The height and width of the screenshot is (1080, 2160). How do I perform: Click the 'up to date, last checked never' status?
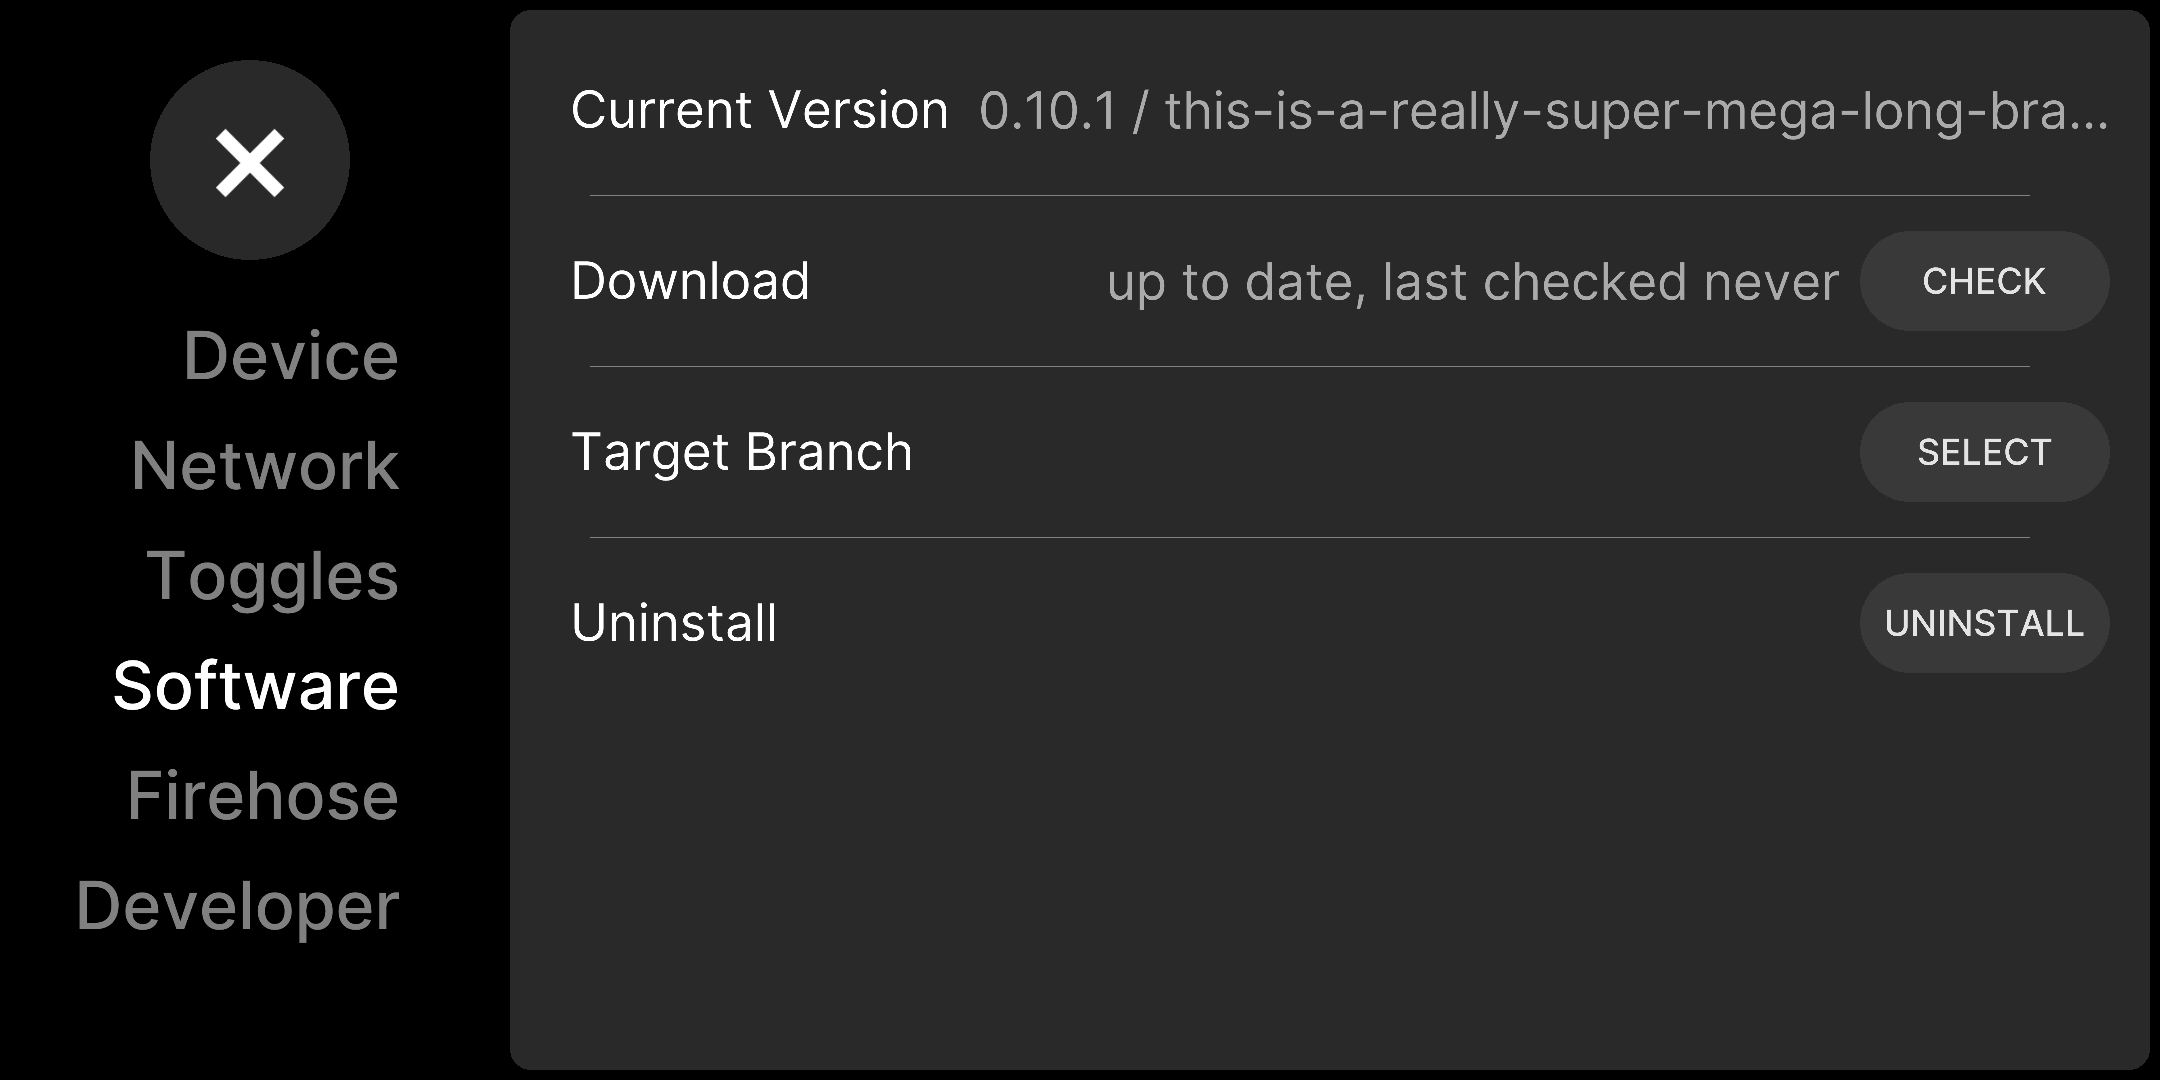coord(1472,282)
